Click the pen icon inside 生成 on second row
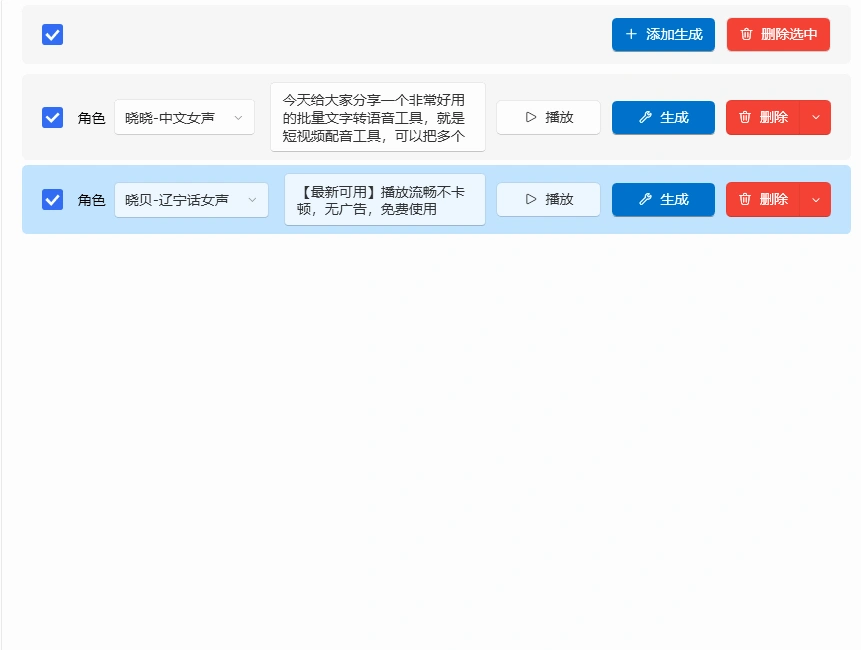 tap(648, 199)
